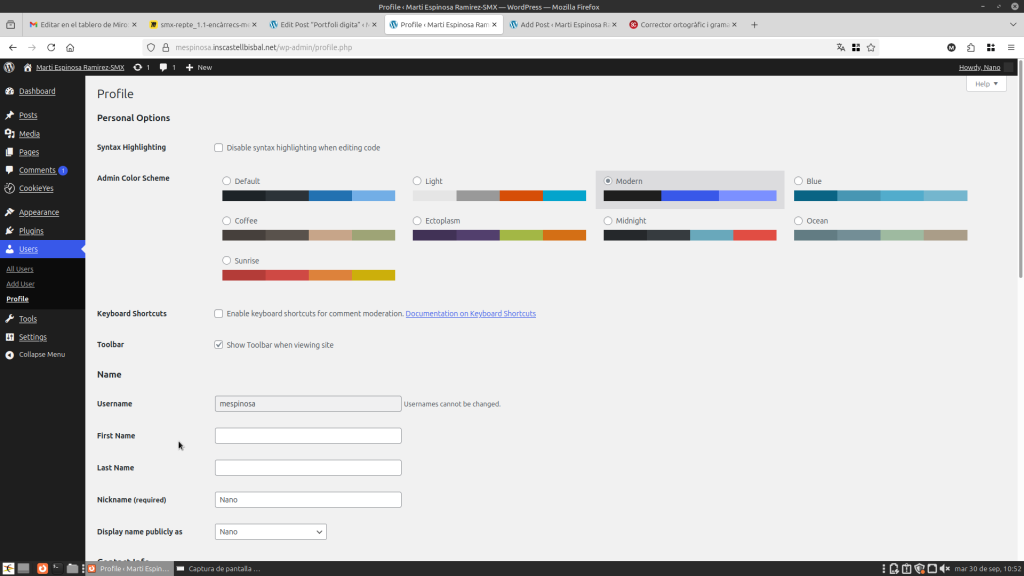Click the Plugins sidebar icon

(x=9, y=231)
